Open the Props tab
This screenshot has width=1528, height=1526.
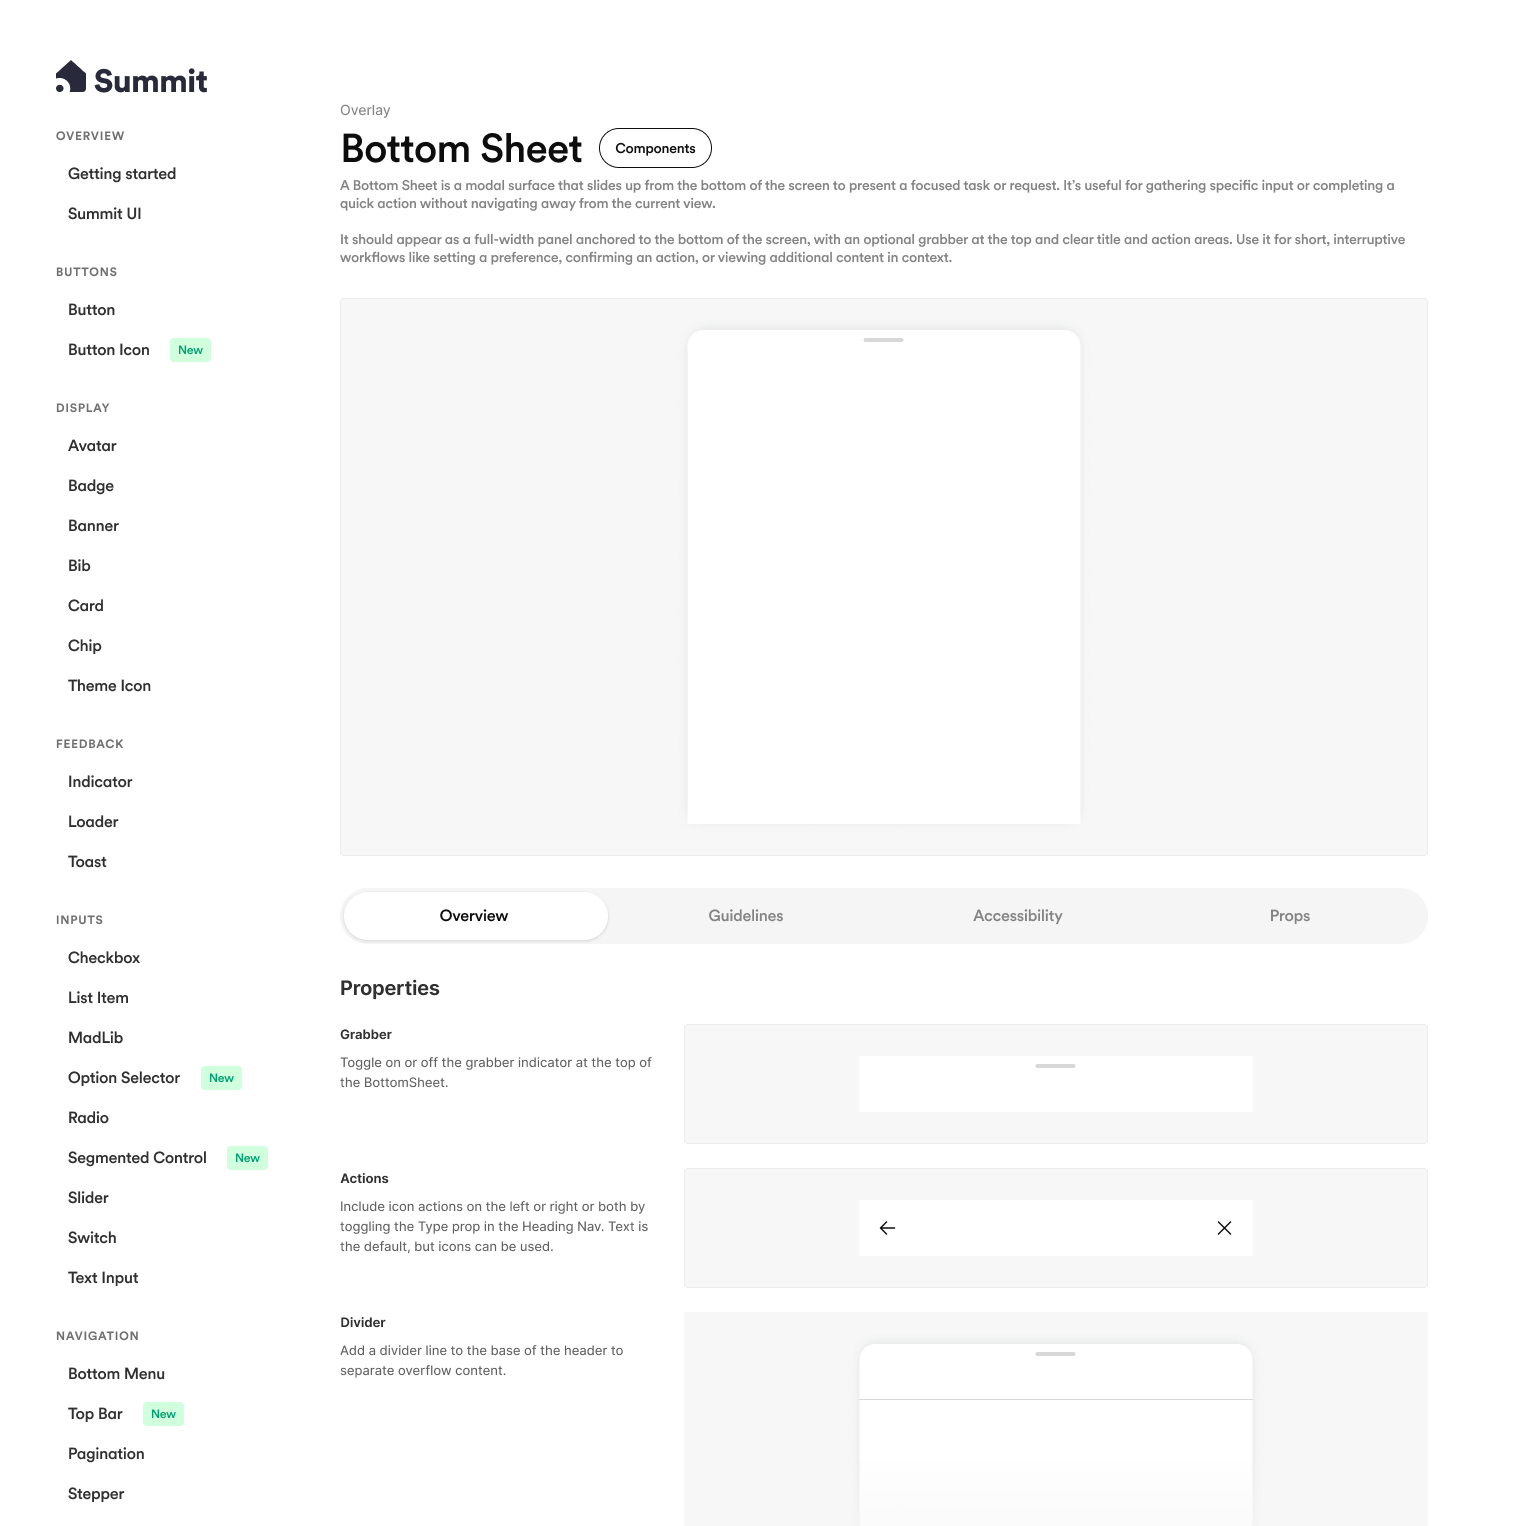tap(1289, 916)
